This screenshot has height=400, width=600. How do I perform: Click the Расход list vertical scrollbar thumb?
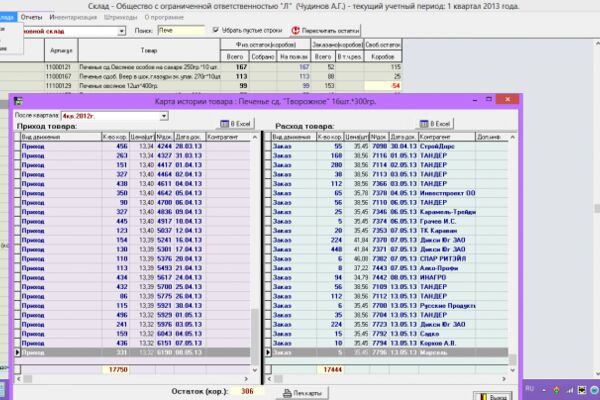[512, 360]
